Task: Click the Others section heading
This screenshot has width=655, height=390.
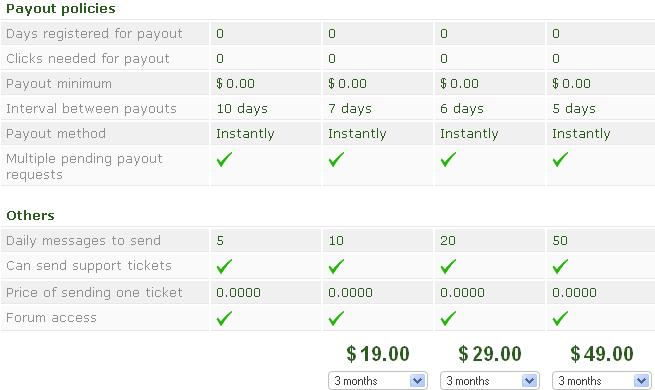Action: 30,215
